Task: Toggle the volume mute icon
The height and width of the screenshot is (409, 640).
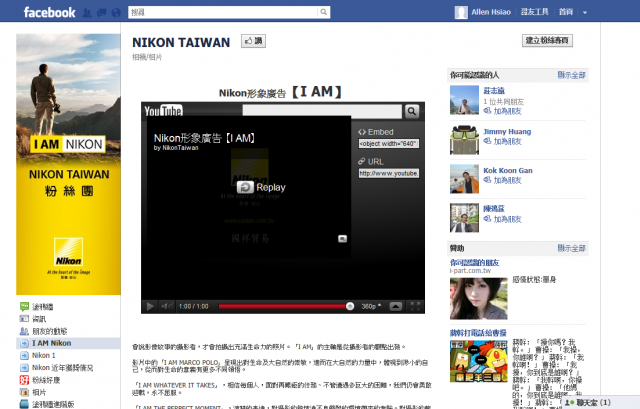Action: tap(166, 306)
